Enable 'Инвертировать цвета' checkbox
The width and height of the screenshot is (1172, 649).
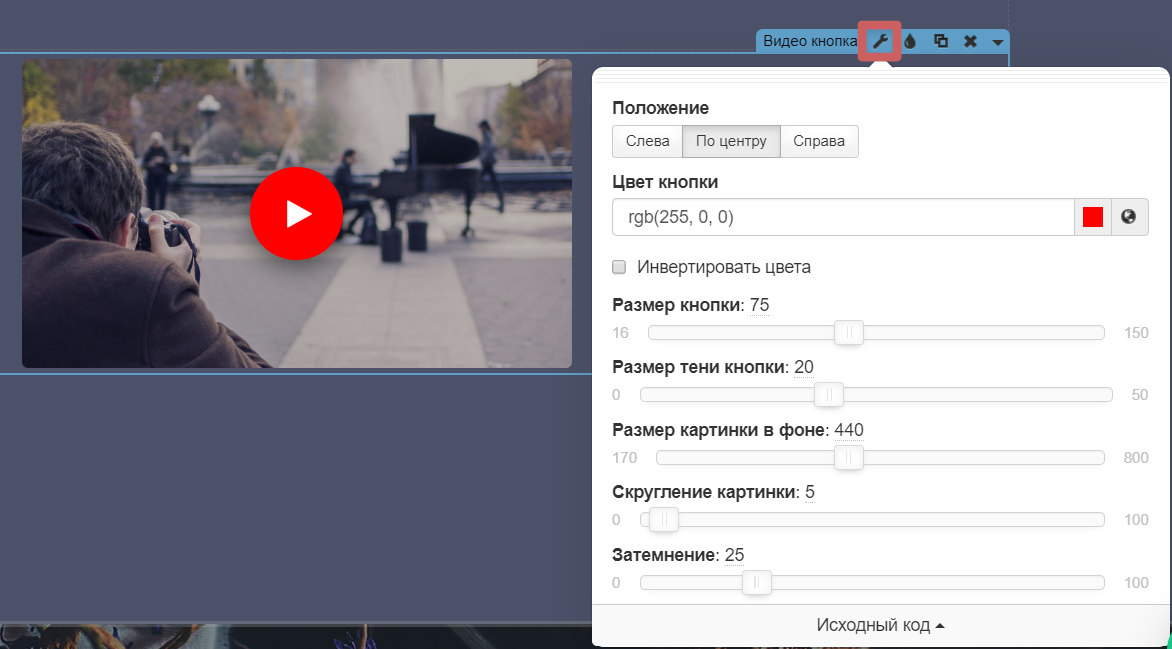point(619,267)
